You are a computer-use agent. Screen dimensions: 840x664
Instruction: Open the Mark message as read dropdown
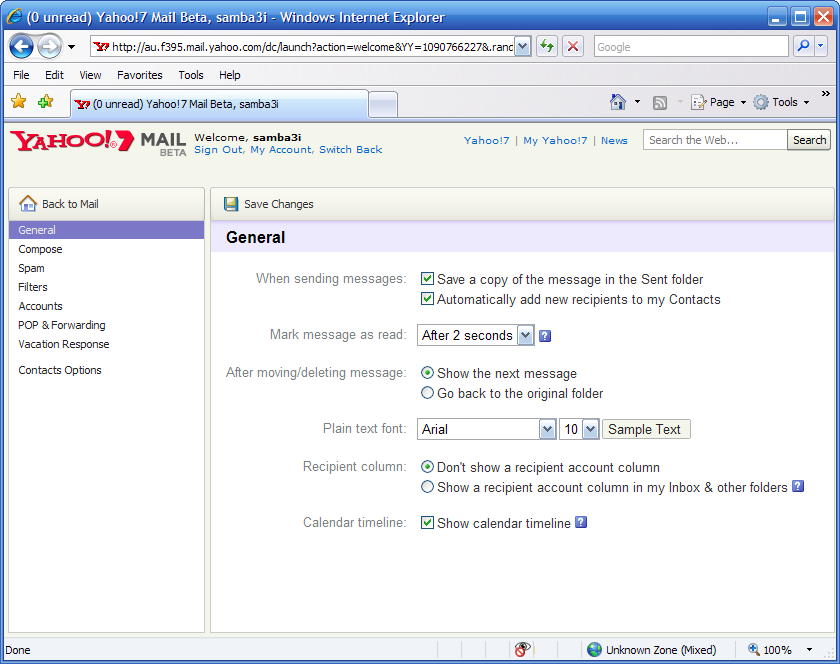click(x=525, y=336)
